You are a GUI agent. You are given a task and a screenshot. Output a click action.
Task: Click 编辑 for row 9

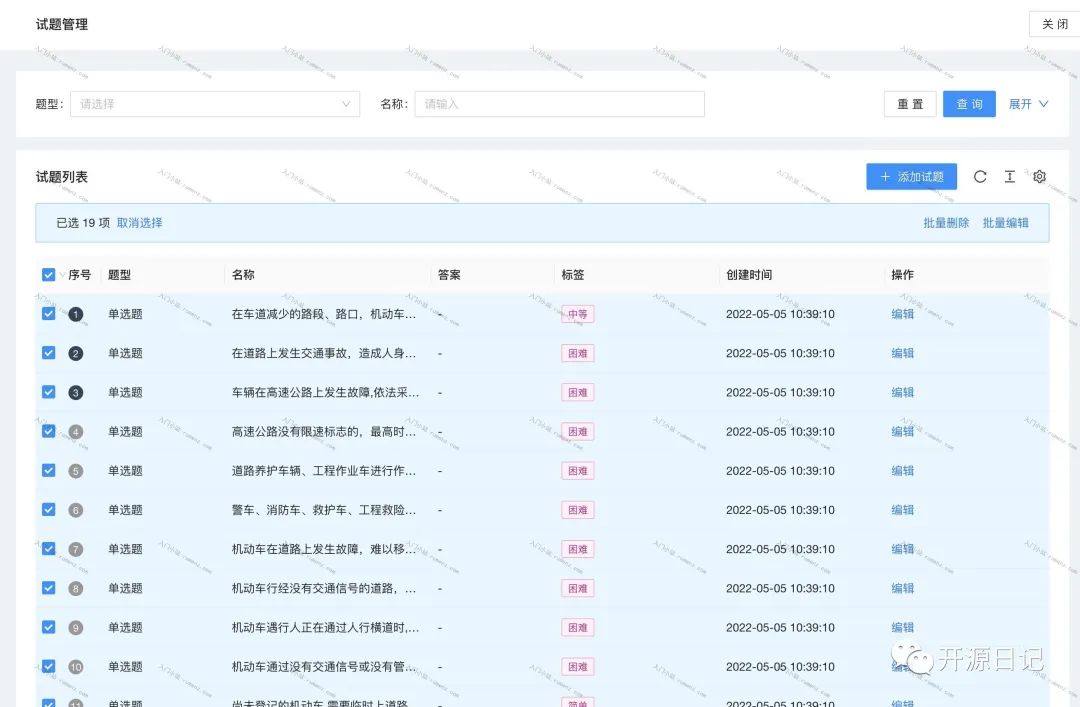coord(902,628)
